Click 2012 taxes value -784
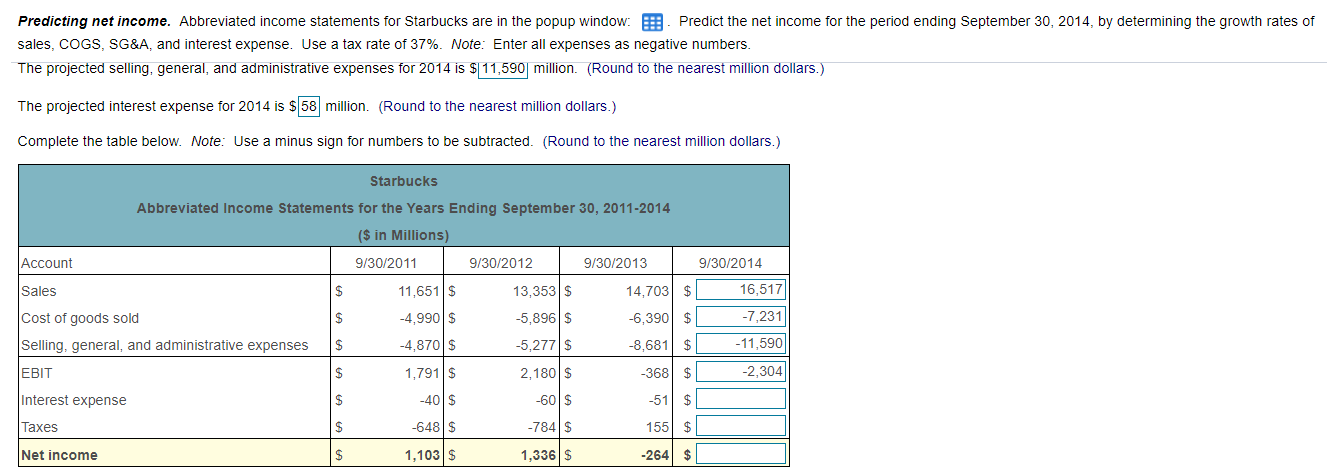1327x475 pixels. [542, 427]
